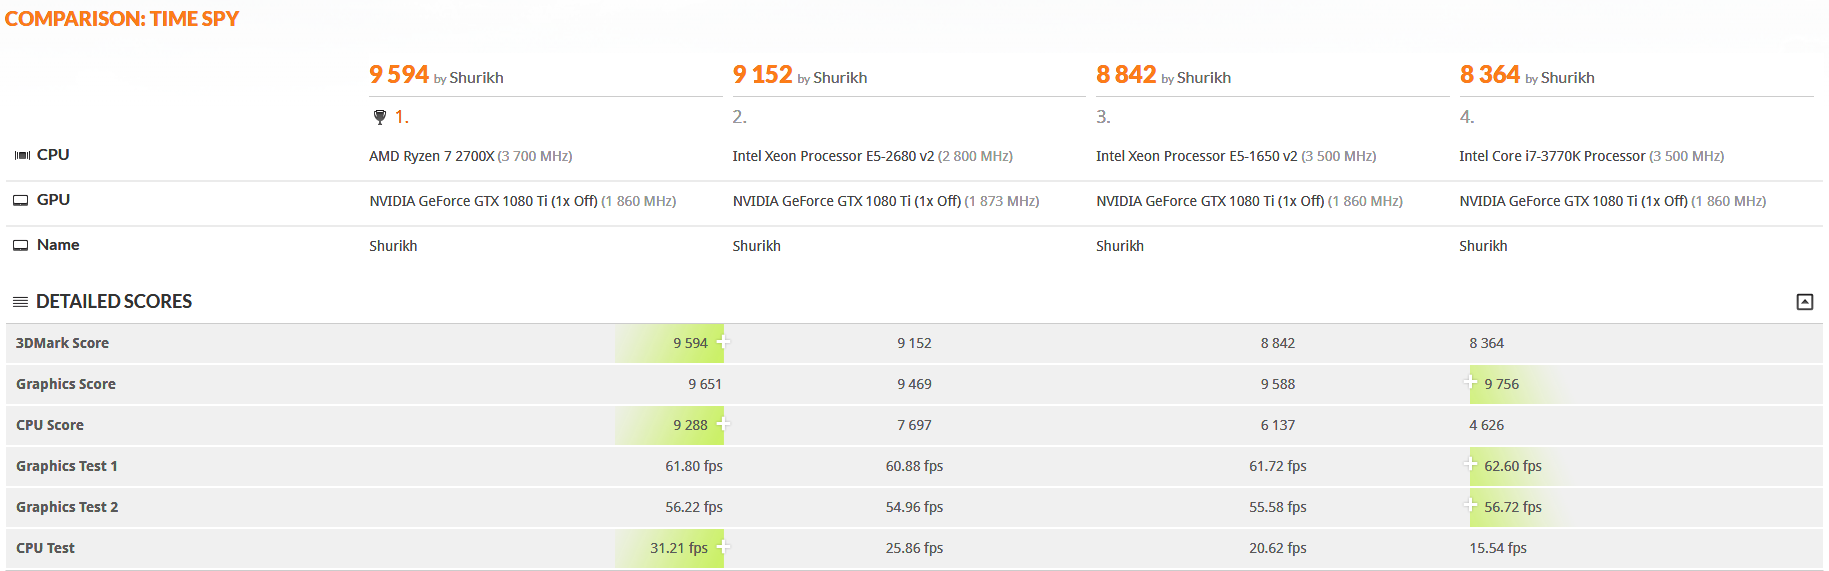Click the 15.54 fps CPU test value
This screenshot has height=571, width=1829.
1498,548
